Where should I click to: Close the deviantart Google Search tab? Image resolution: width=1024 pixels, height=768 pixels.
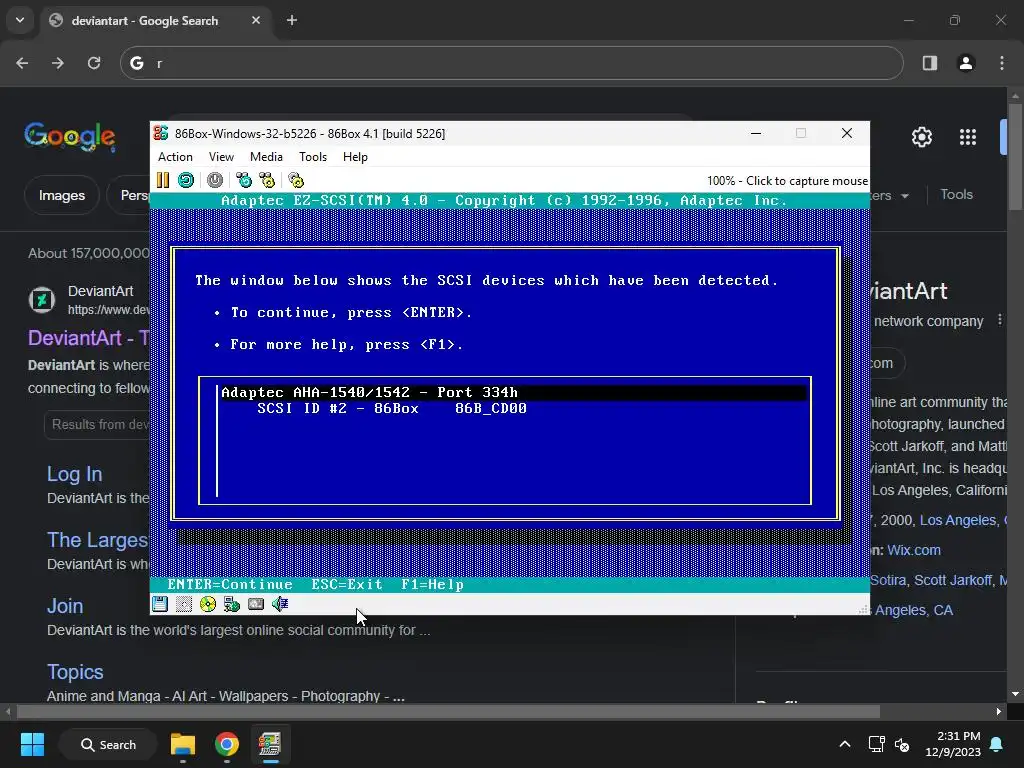(256, 20)
